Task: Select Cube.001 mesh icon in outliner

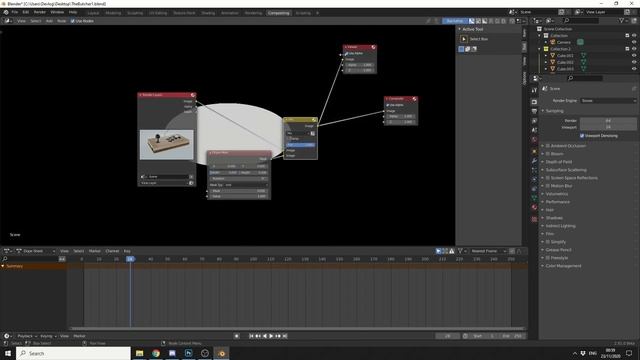Action: pyautogui.click(x=553, y=56)
